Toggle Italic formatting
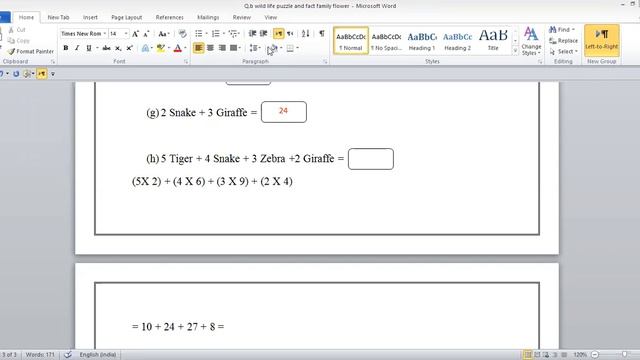The height and width of the screenshot is (360, 640). click(x=77, y=48)
